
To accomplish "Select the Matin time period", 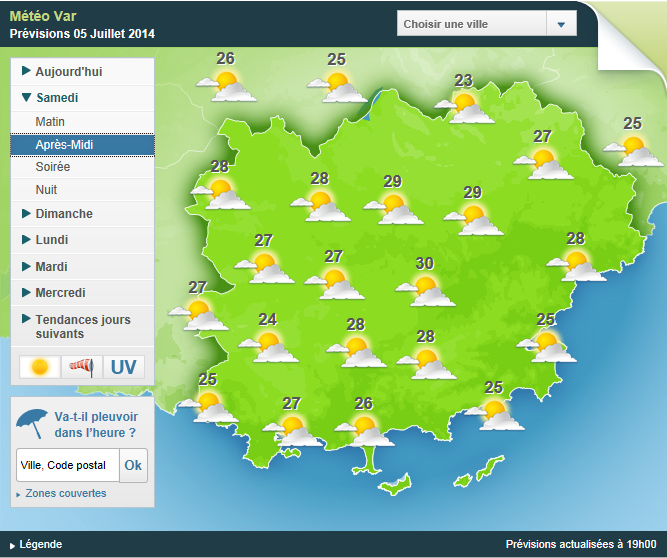I will tap(50, 121).
